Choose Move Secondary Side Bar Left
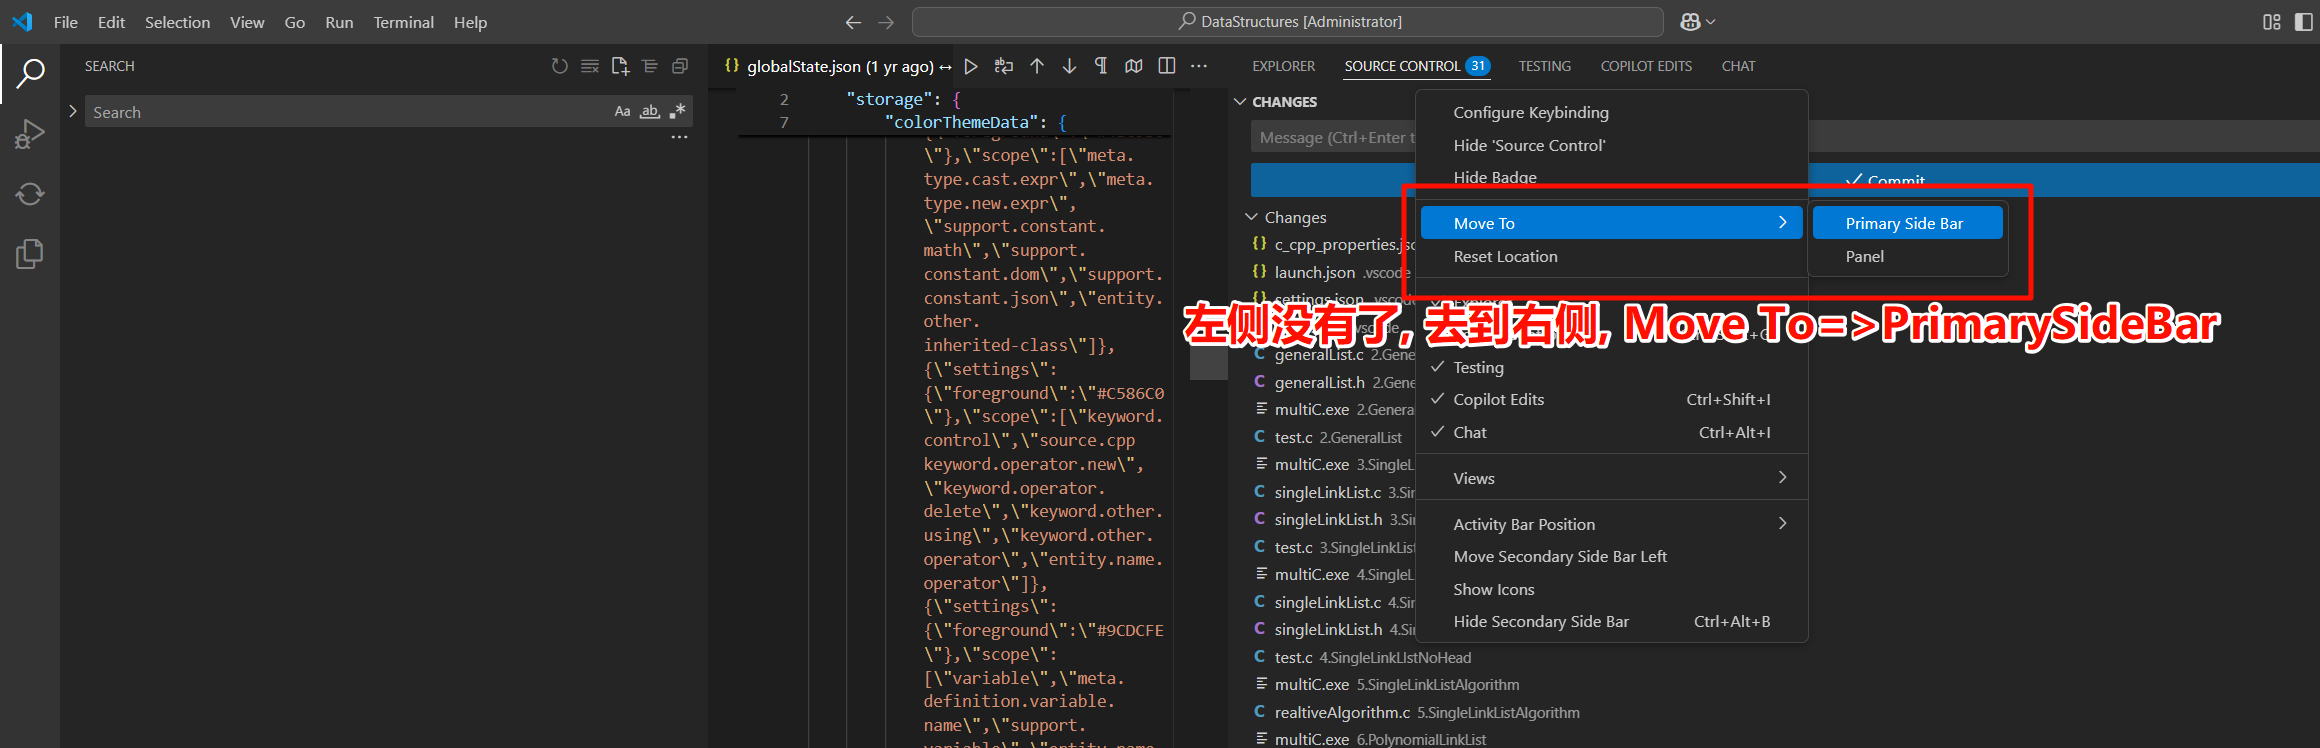 [1559, 557]
